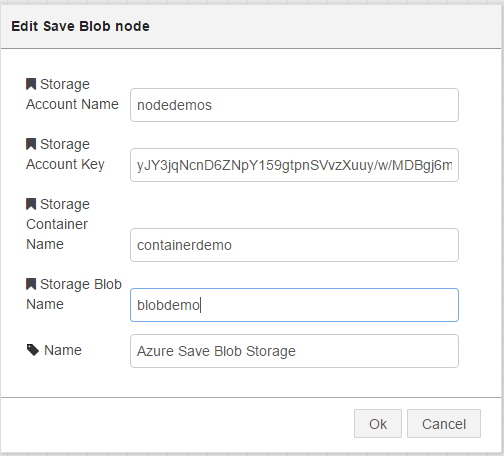Click the bookmark icon beside Storage Account Name
Image resolution: width=504 pixels, height=456 pixels.
pyautogui.click(x=31, y=84)
